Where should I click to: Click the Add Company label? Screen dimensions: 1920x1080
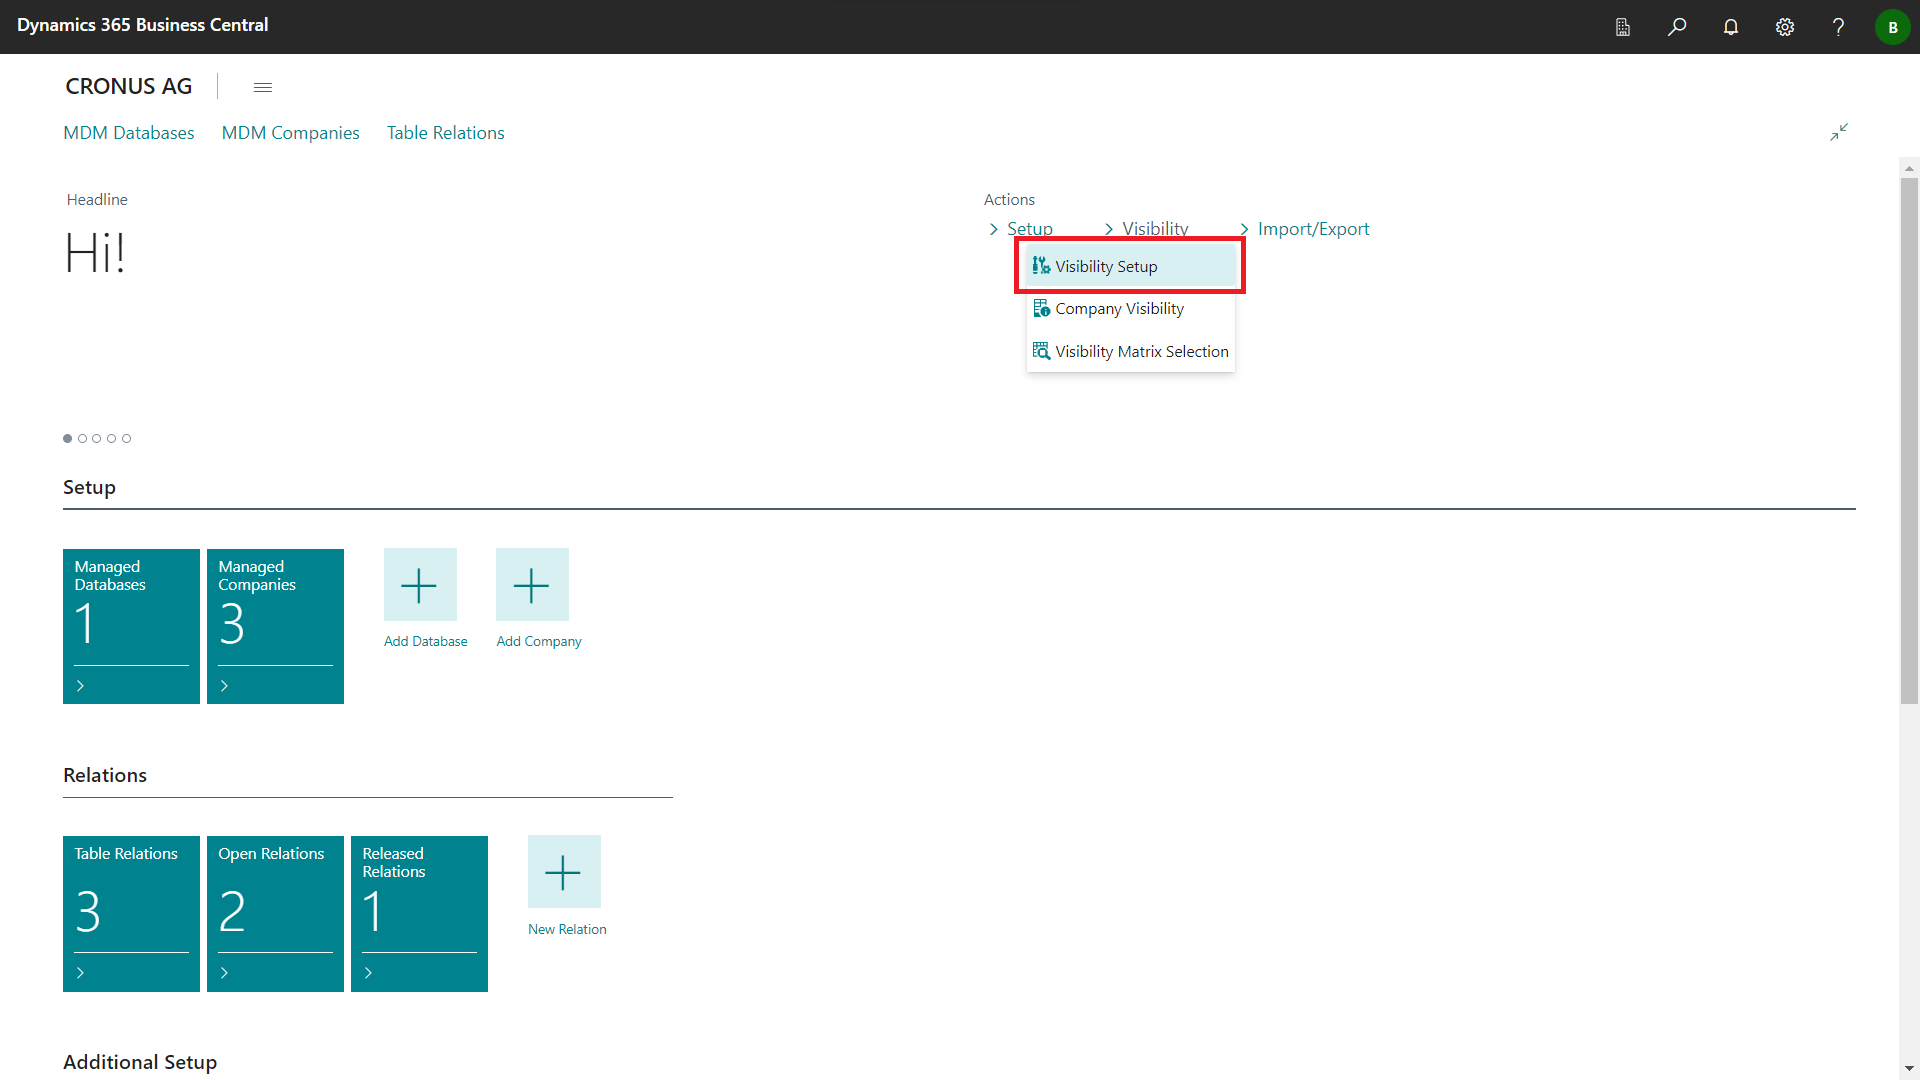539,641
